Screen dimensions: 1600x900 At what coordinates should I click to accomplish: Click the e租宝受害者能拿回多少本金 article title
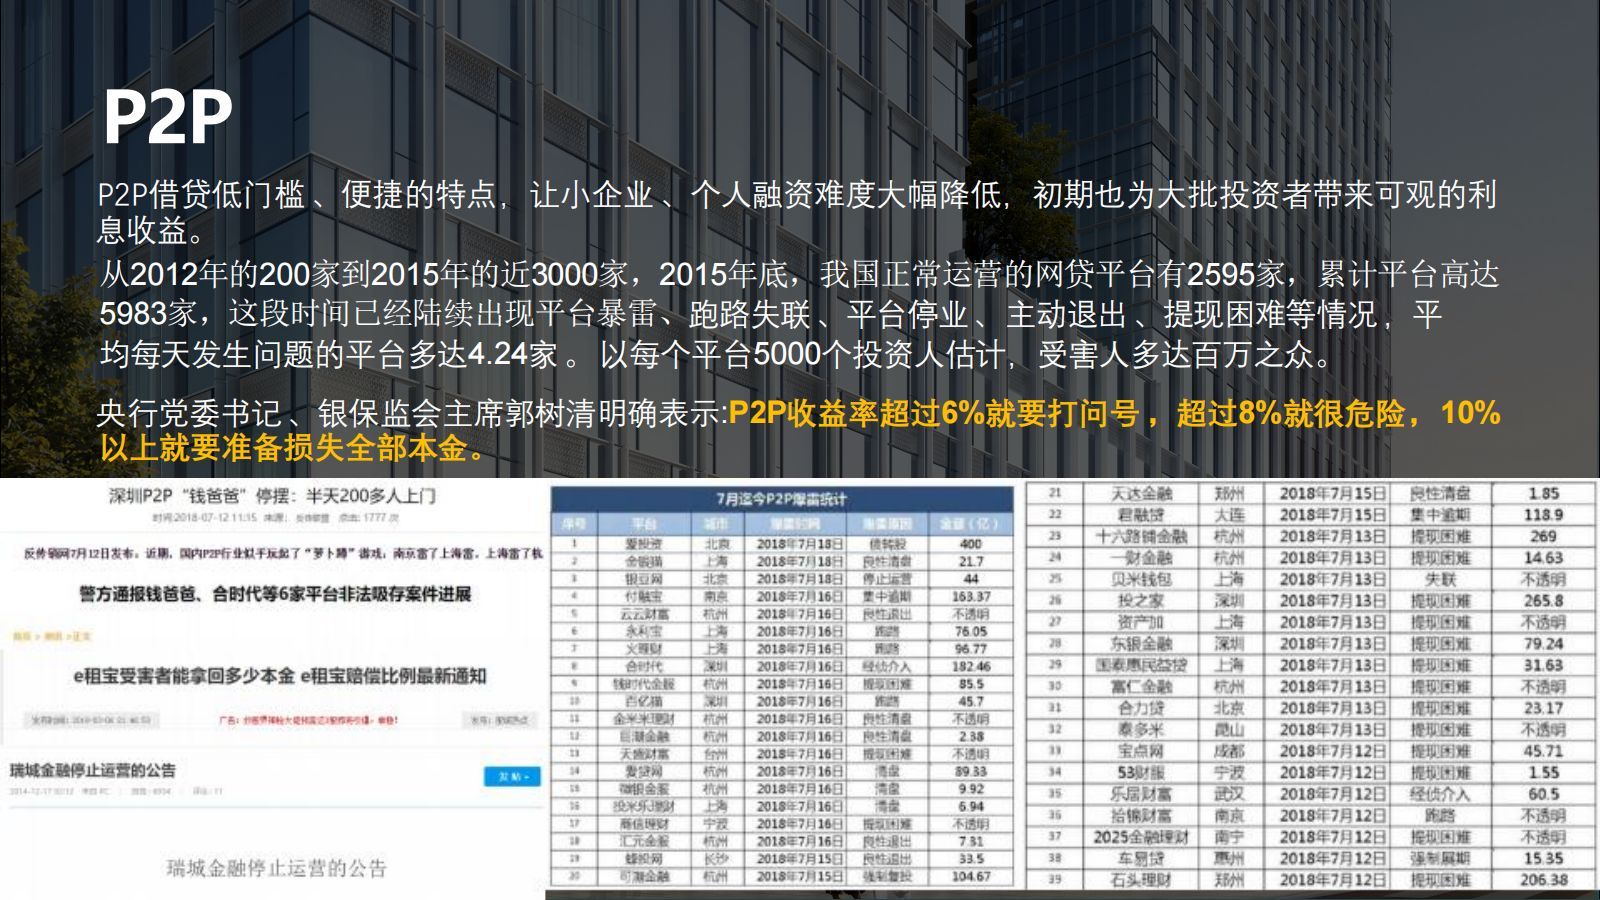coord(279,676)
